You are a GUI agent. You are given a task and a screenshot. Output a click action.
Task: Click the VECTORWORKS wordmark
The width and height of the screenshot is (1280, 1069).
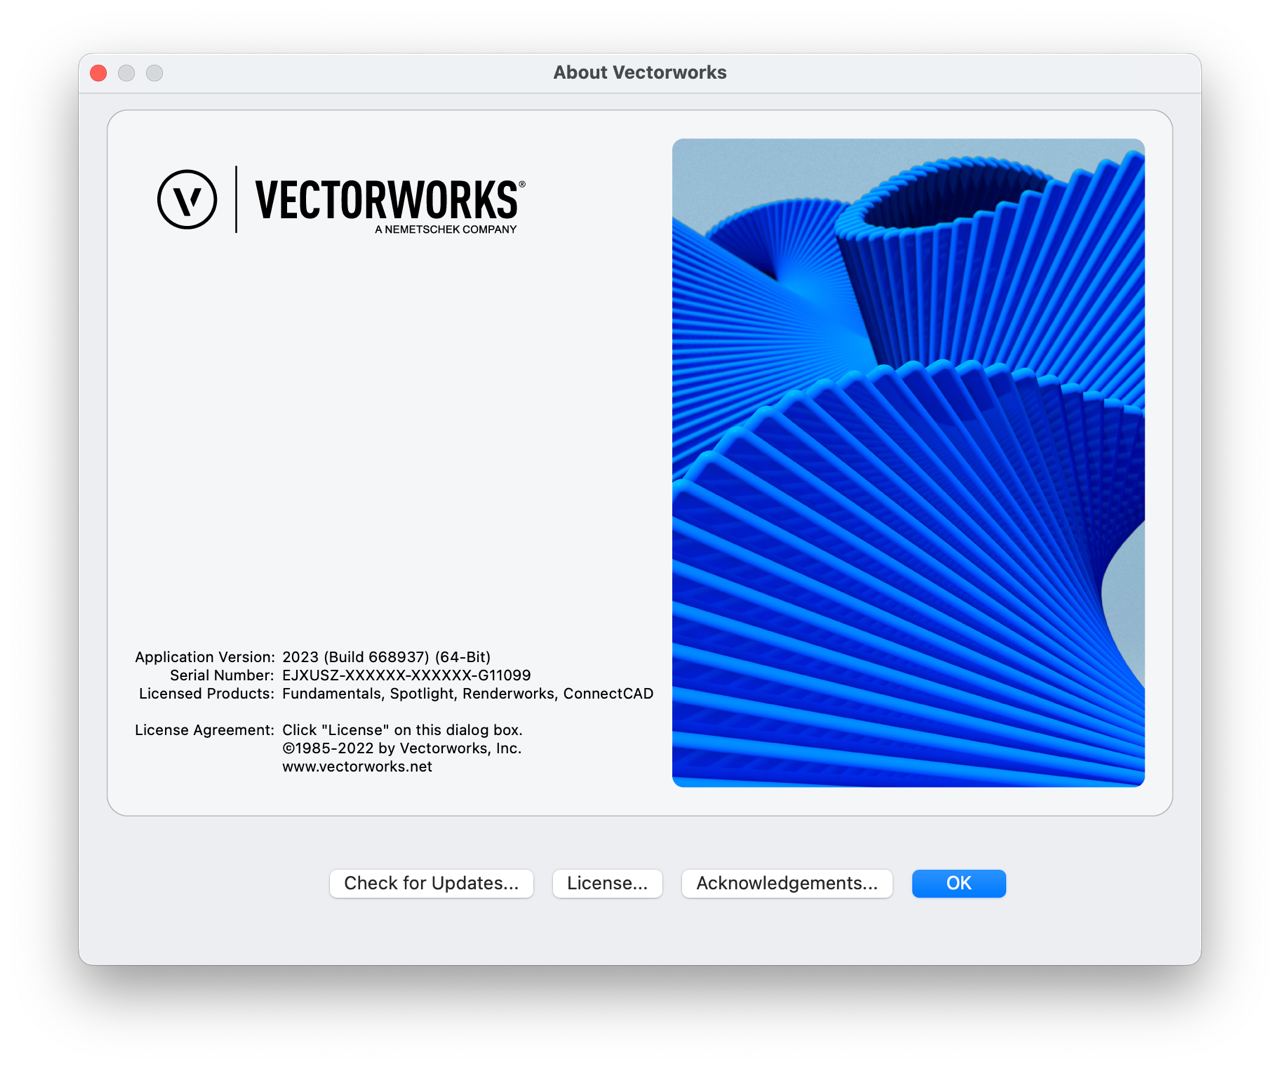coord(389,199)
